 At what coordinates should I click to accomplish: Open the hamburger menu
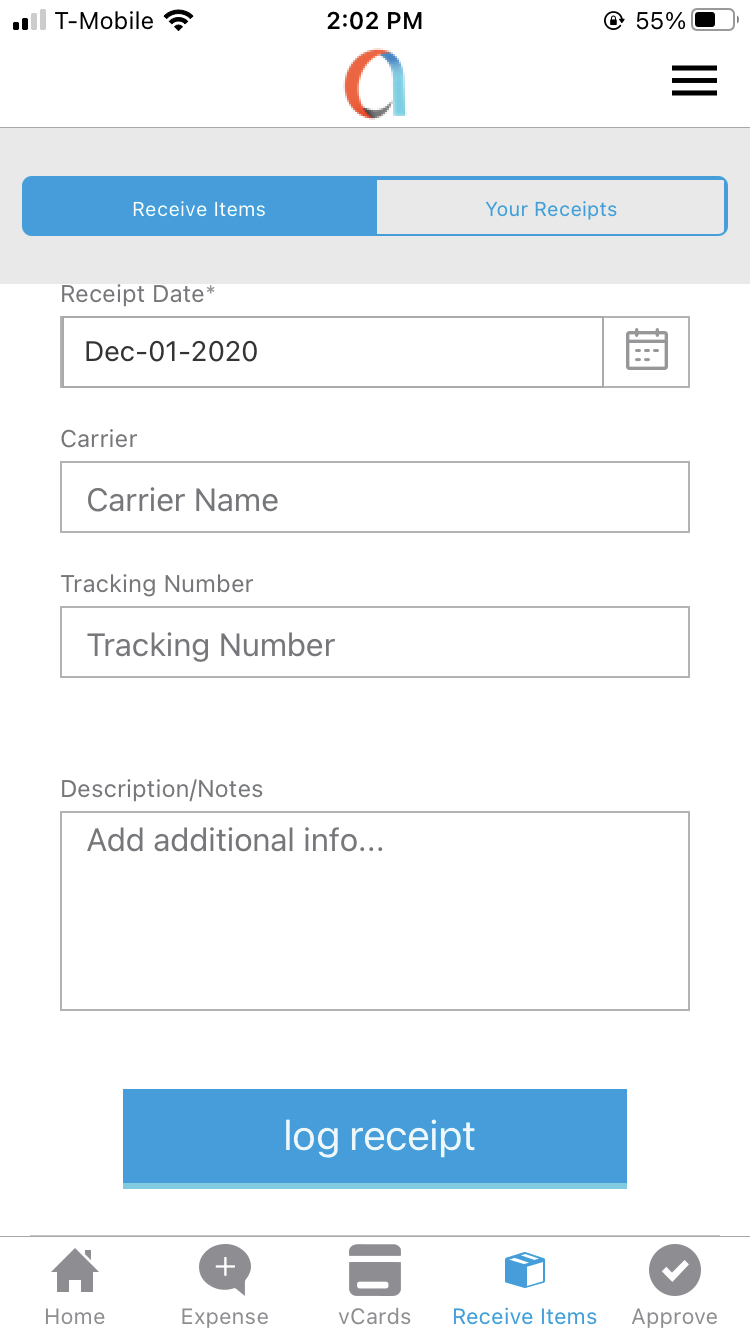(694, 81)
